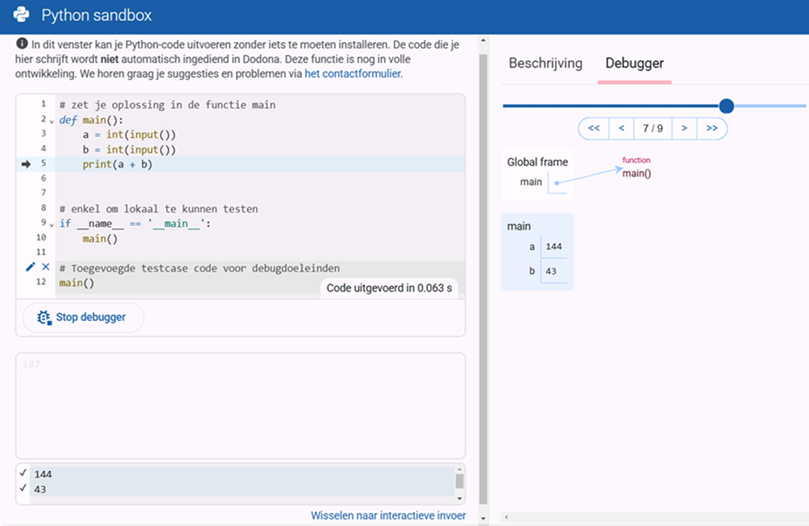The width and height of the screenshot is (809, 526).
Task: Collapse the if __name__ block fold arrow
Action: coord(51,225)
